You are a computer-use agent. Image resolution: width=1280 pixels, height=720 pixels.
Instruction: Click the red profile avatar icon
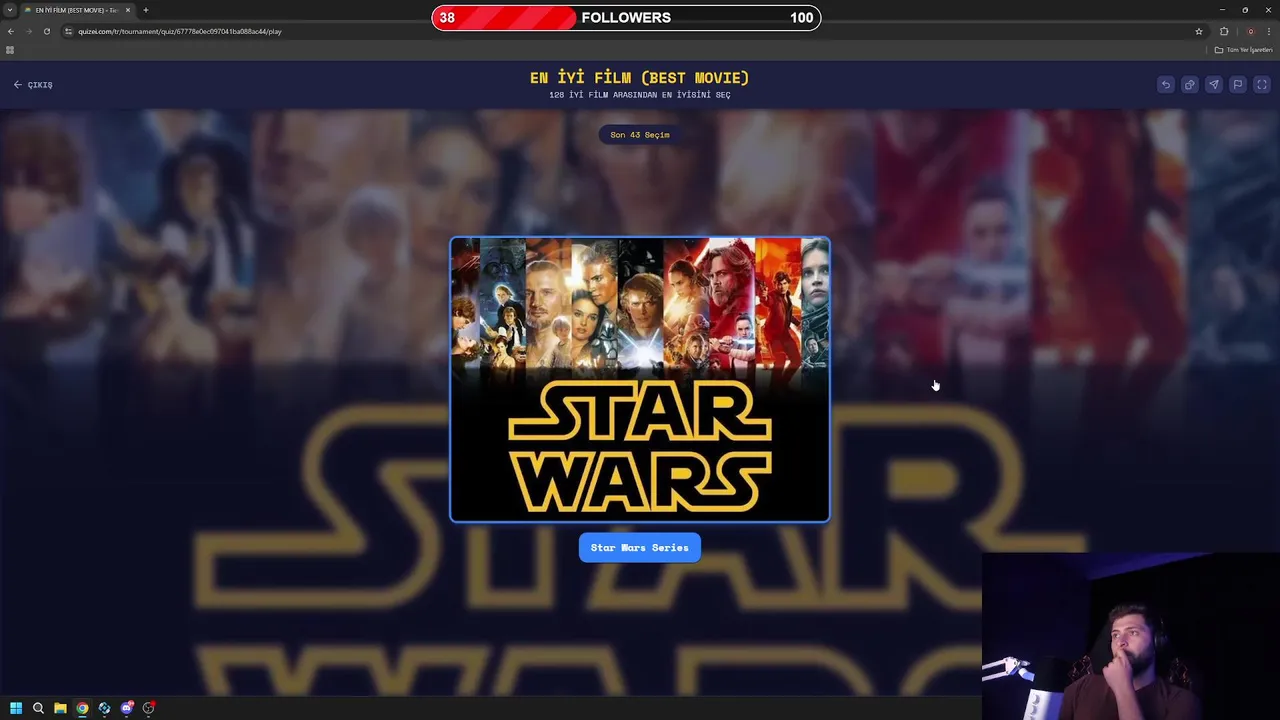[x=1250, y=31]
